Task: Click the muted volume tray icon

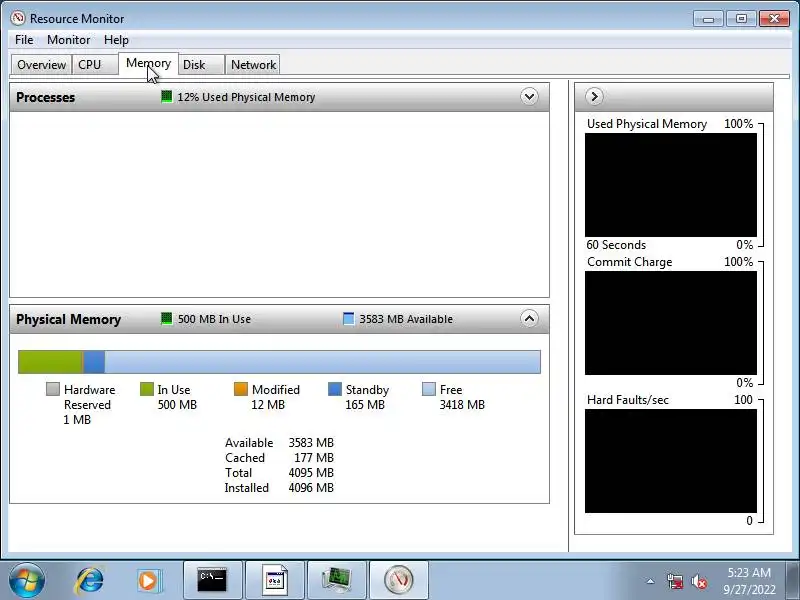Action: [699, 581]
